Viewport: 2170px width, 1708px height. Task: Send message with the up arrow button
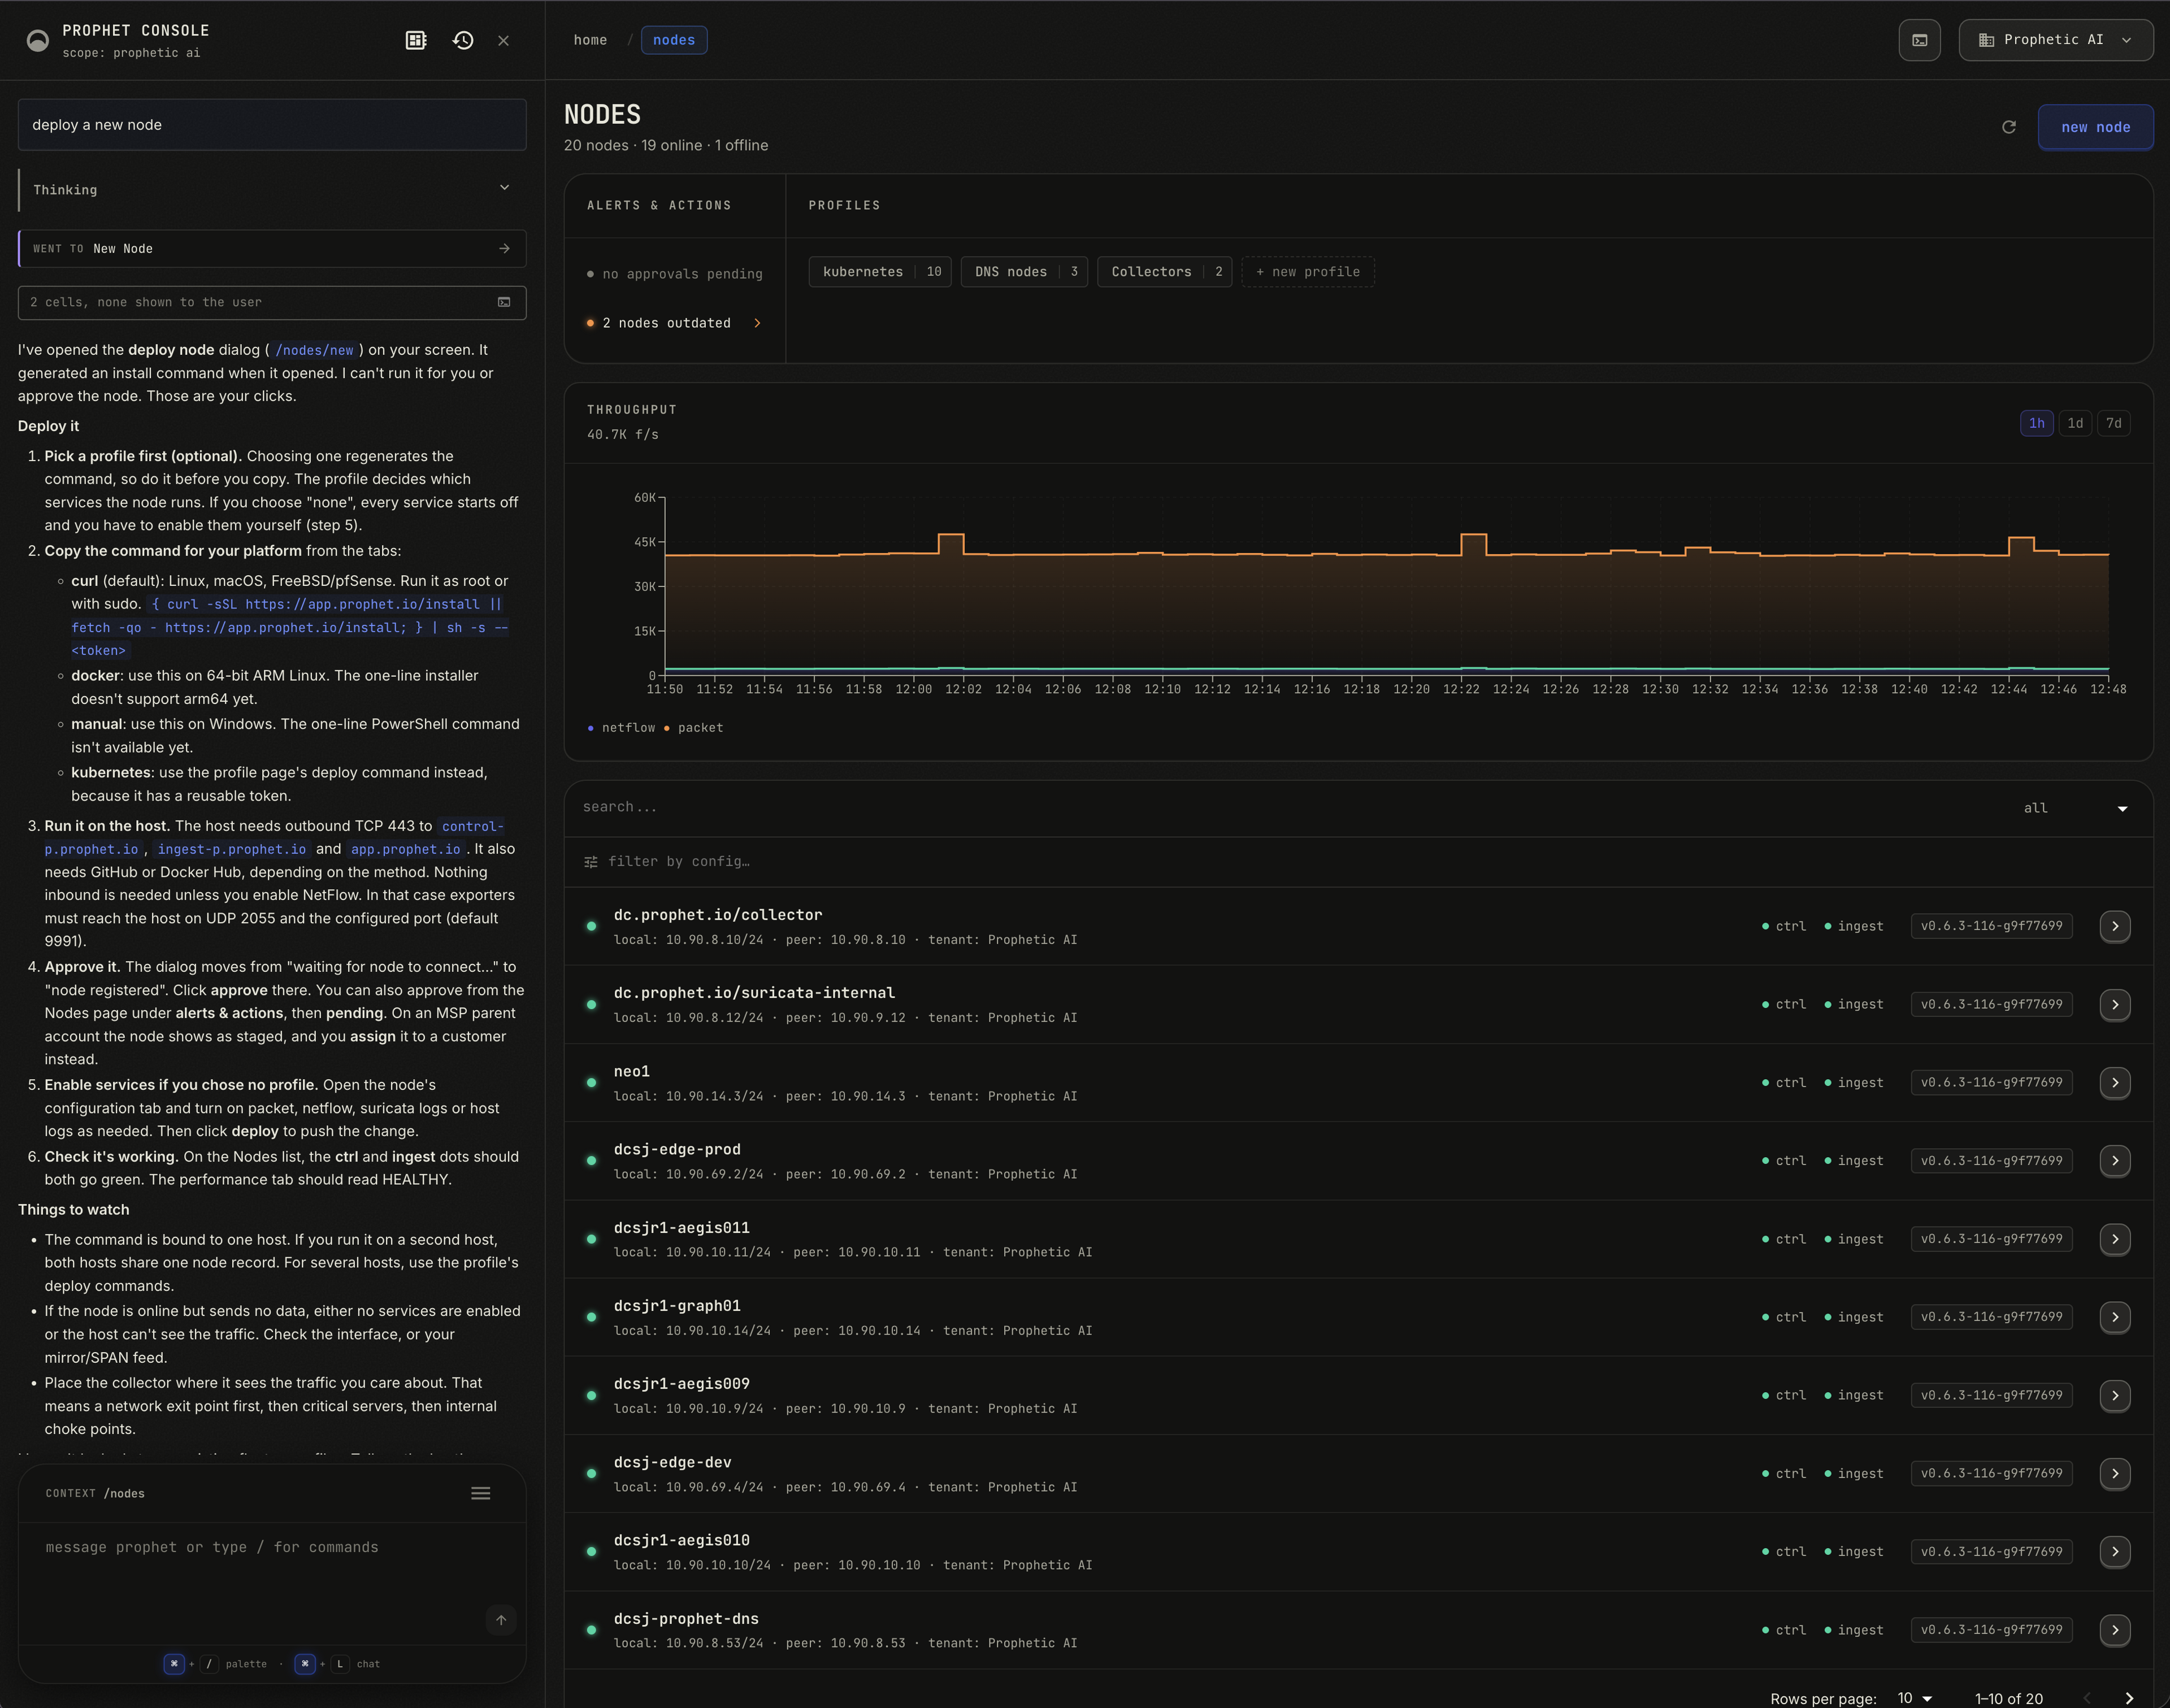[501, 1620]
